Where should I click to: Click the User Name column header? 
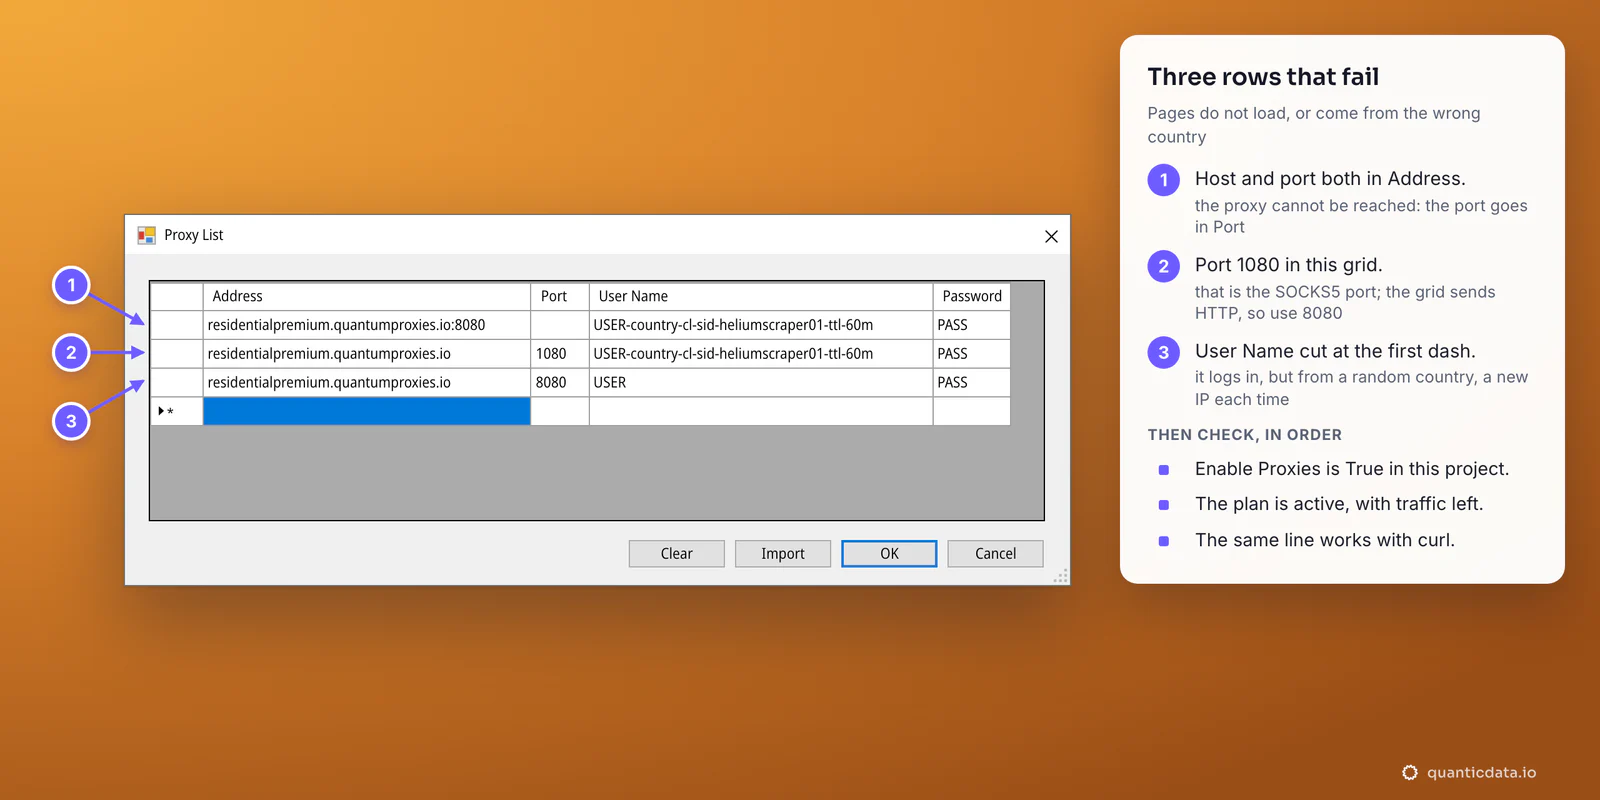[761, 297]
